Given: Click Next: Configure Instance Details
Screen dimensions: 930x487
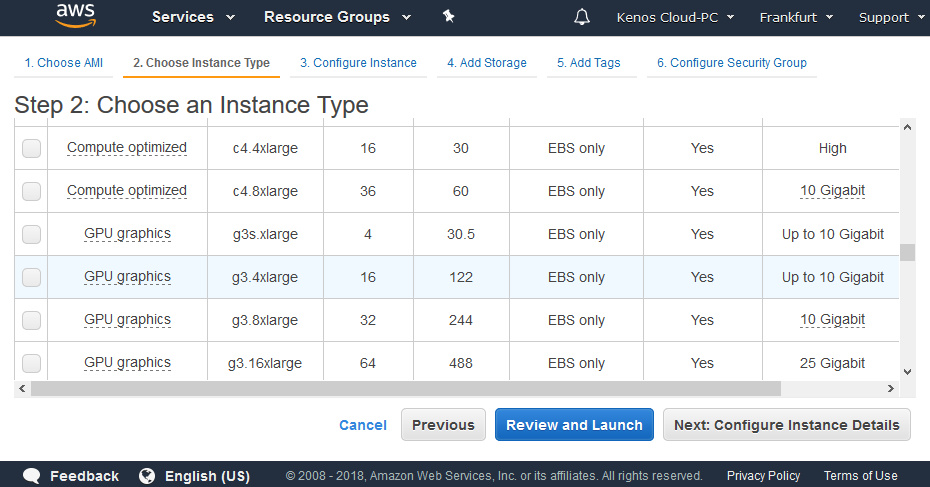Looking at the screenshot, I should (x=787, y=425).
